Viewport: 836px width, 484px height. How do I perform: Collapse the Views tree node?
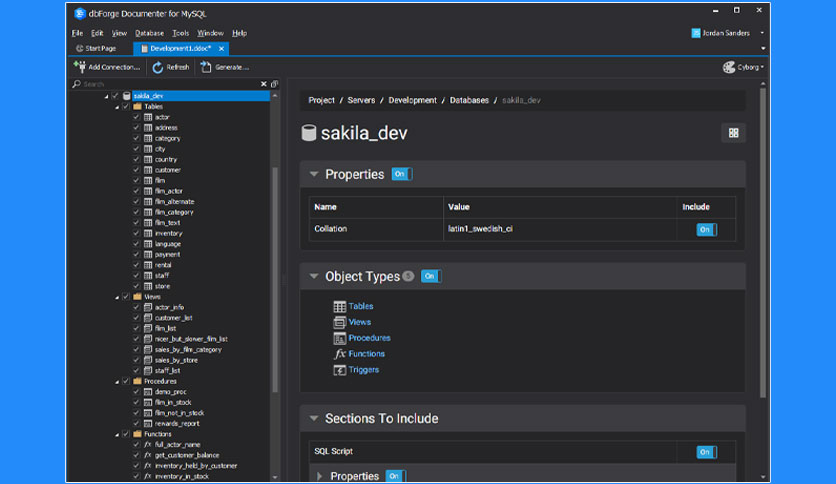[117, 297]
